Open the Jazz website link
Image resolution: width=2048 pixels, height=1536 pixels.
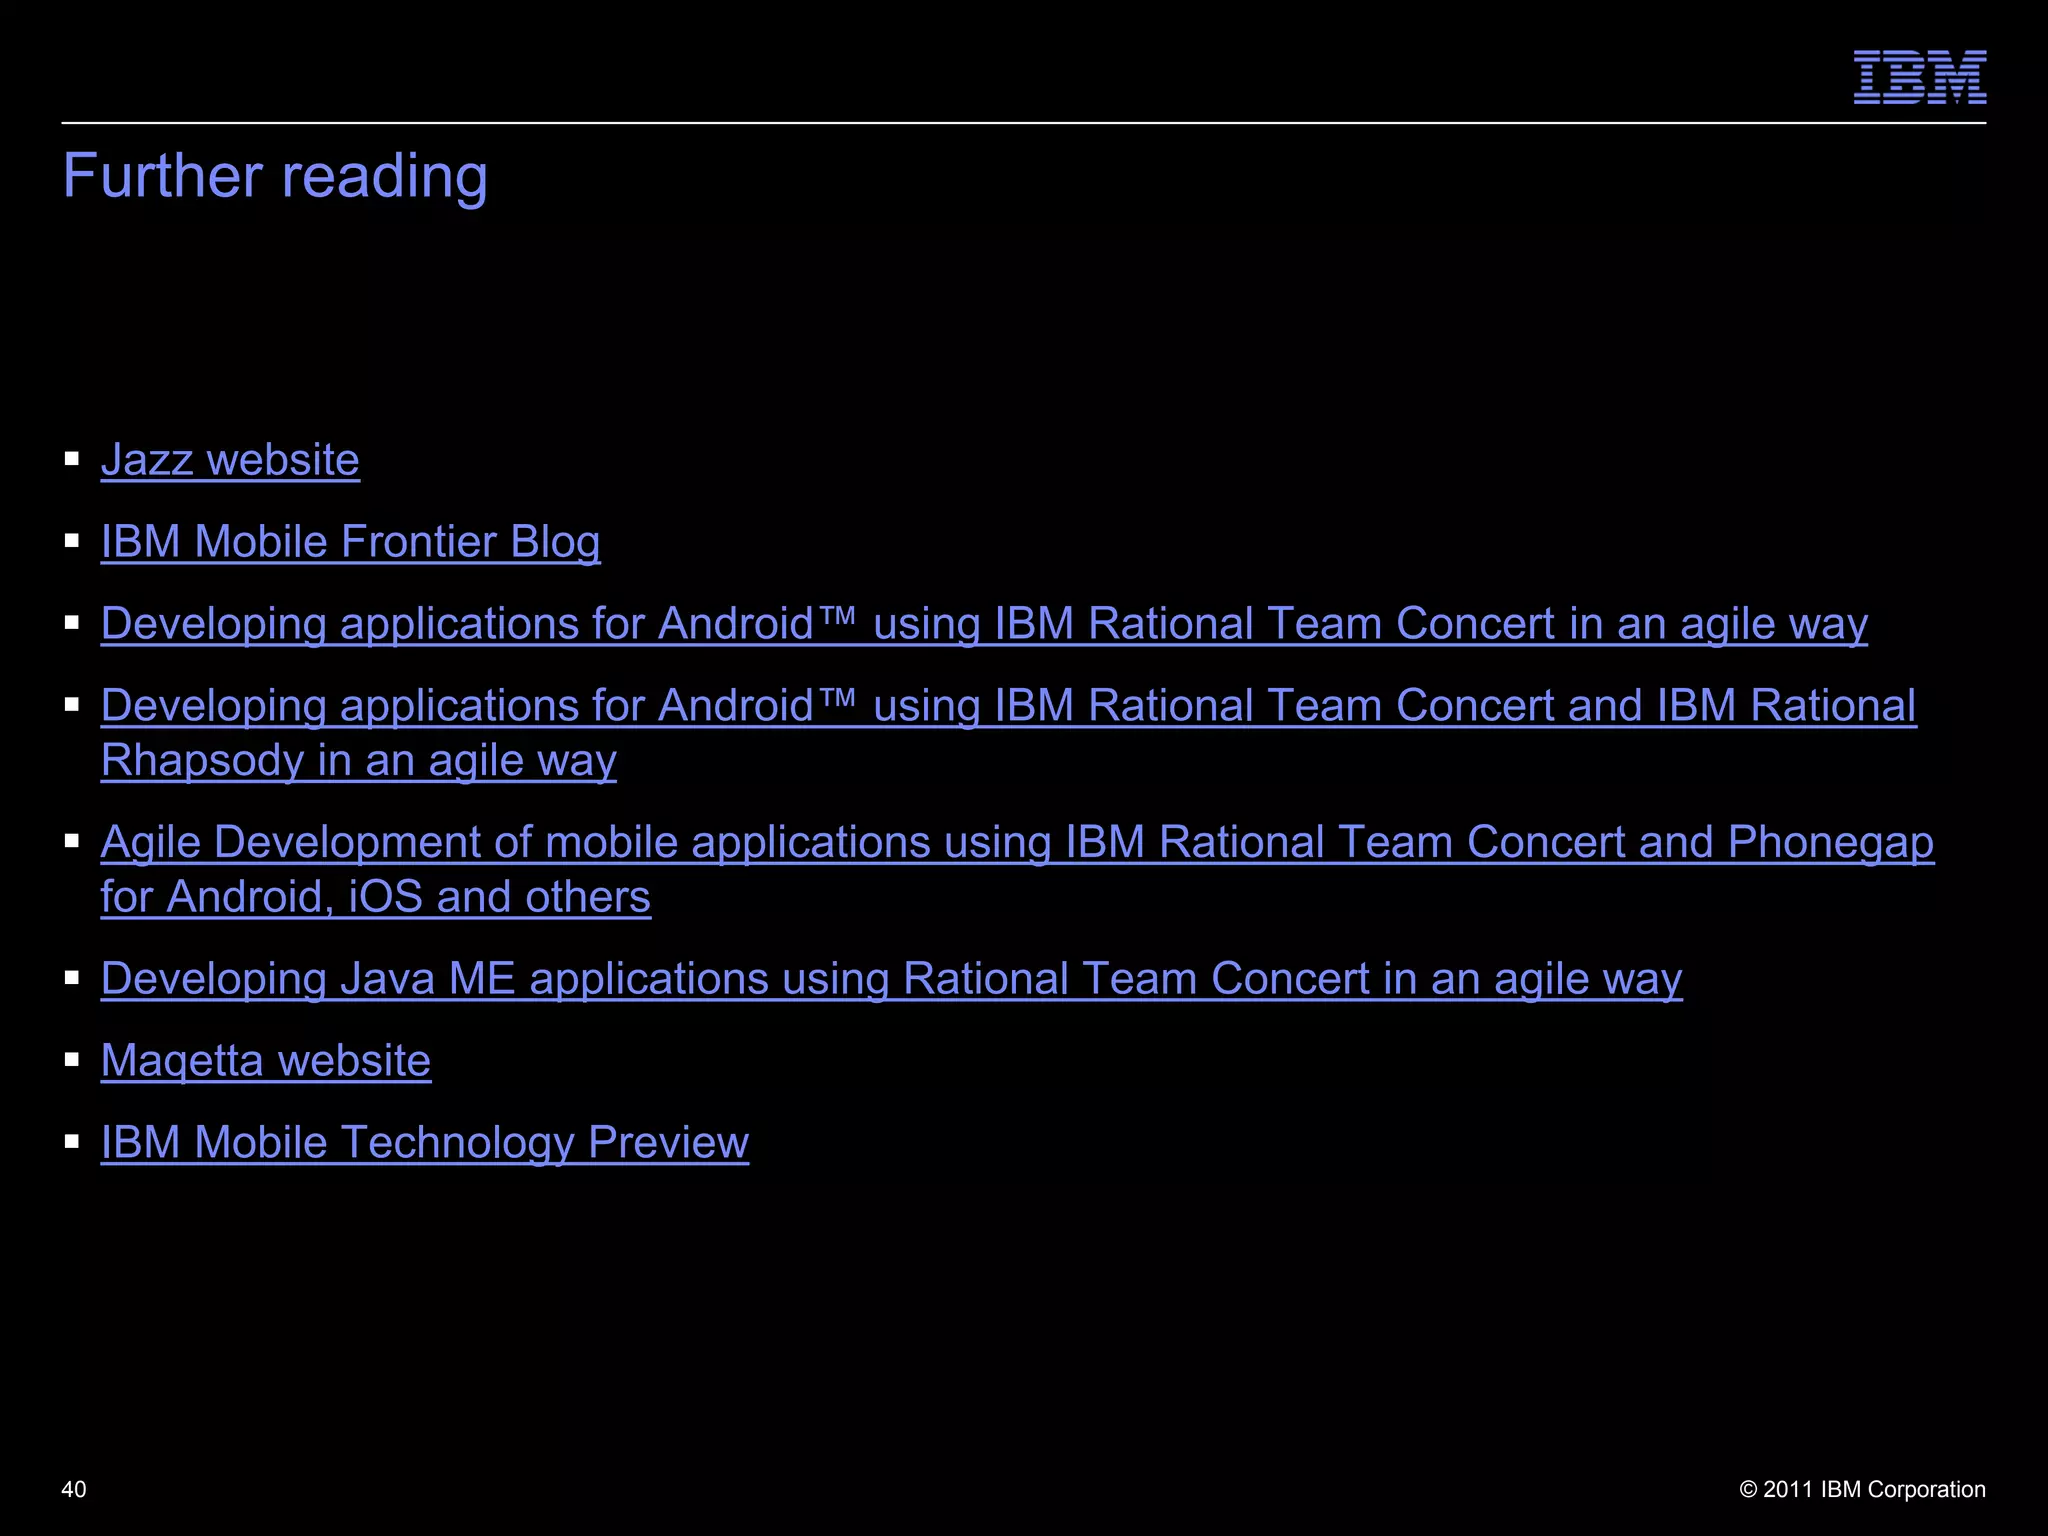230,460
